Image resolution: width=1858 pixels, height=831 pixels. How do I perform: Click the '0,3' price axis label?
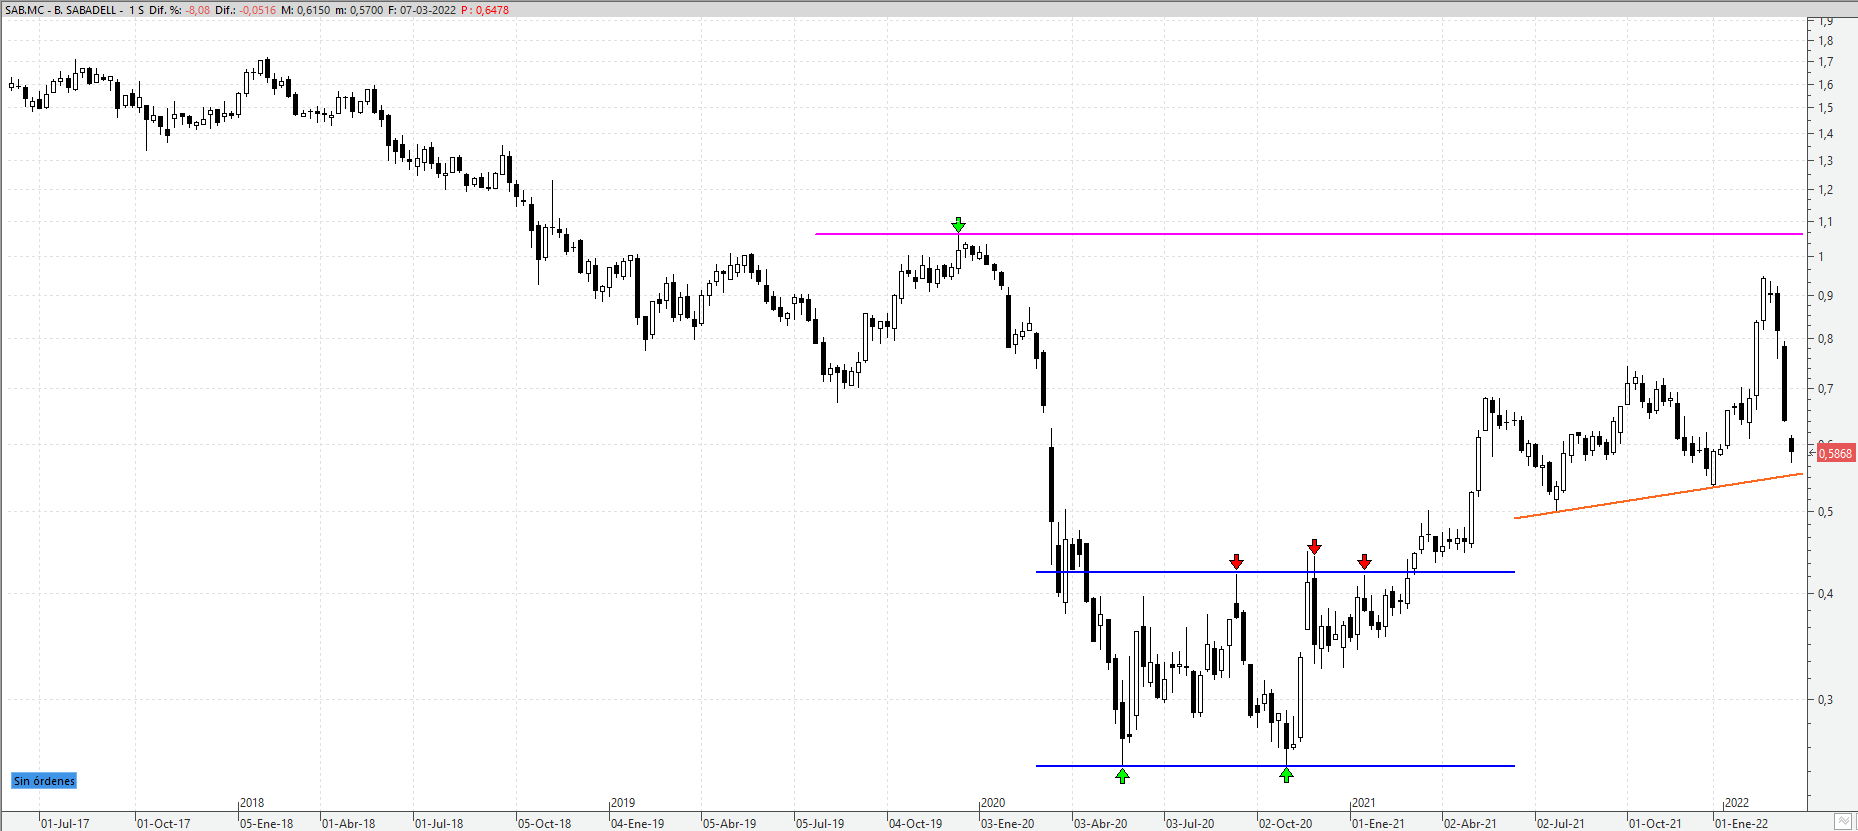1826,700
